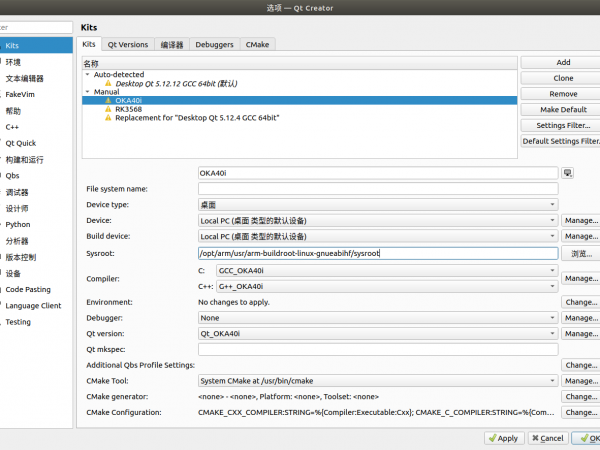Select the Replacement for Desktop Qt 5.12.4 kit
The image size is (600, 450).
coord(196,118)
